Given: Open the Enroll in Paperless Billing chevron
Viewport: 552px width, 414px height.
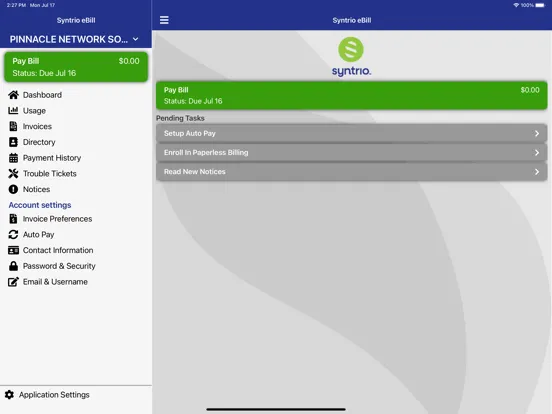Looking at the screenshot, I should click(537, 152).
